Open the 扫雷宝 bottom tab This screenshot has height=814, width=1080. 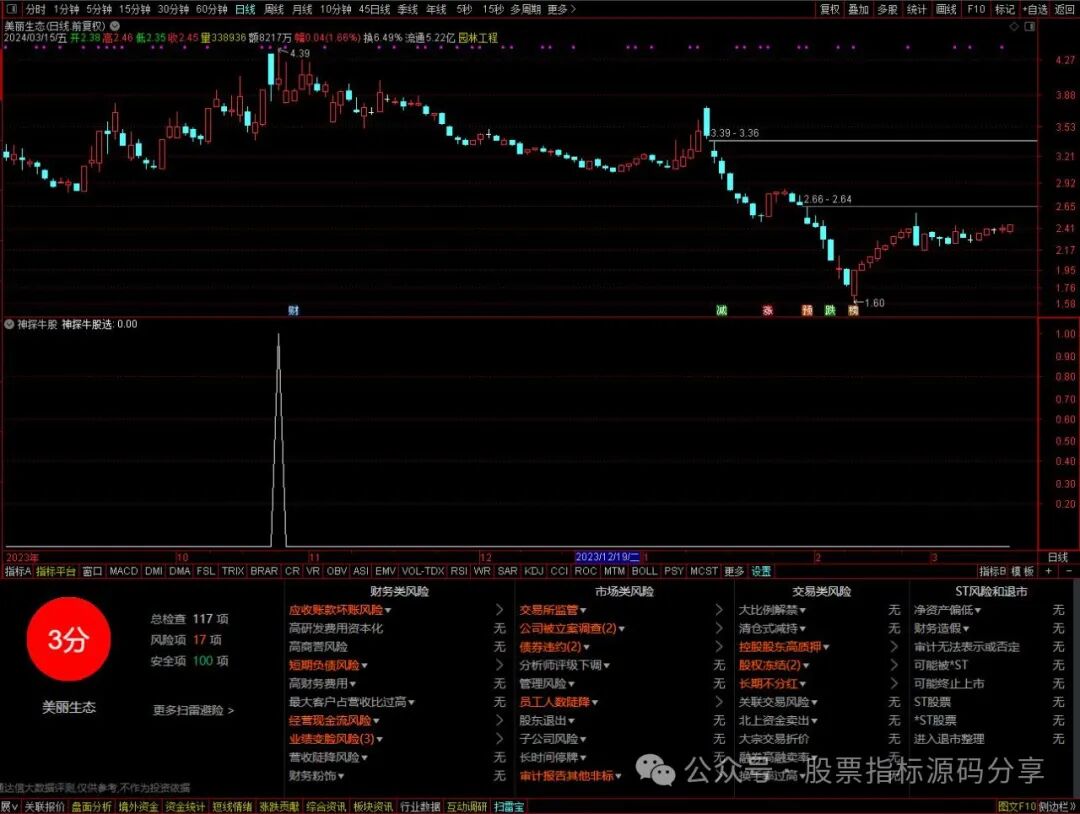click(x=509, y=806)
